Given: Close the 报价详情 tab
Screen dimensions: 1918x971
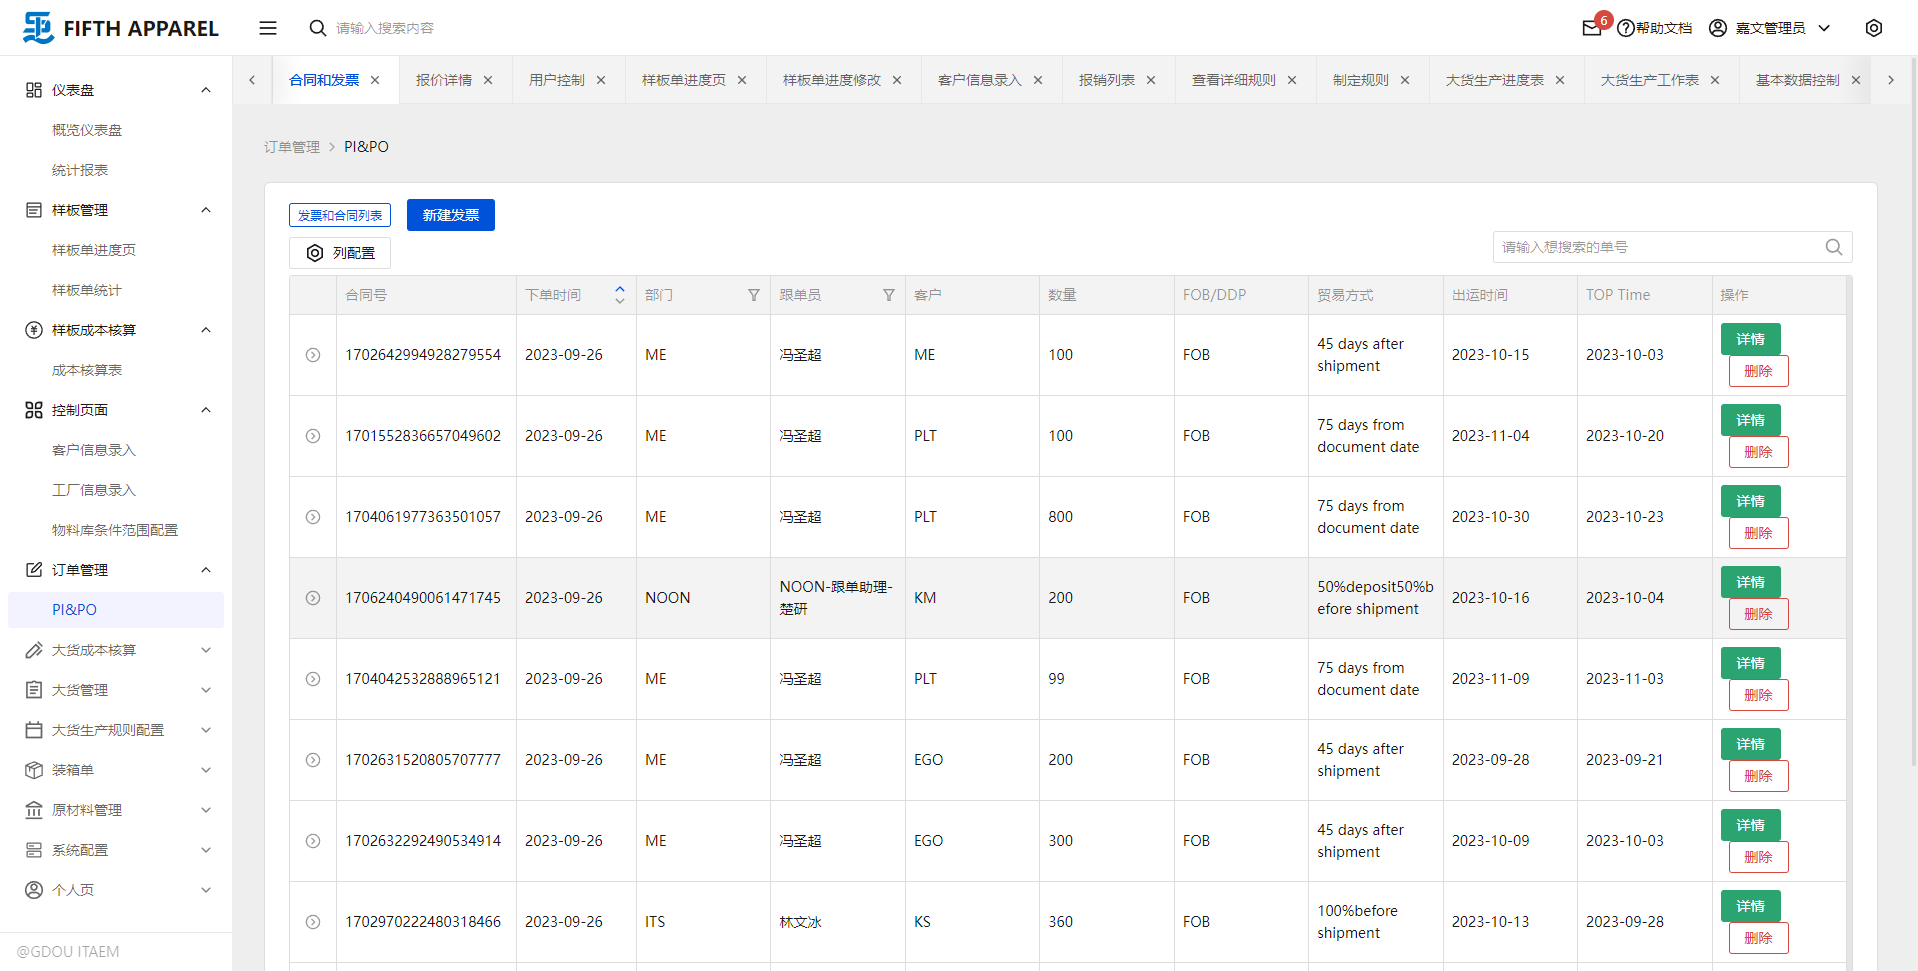Looking at the screenshot, I should tap(488, 80).
